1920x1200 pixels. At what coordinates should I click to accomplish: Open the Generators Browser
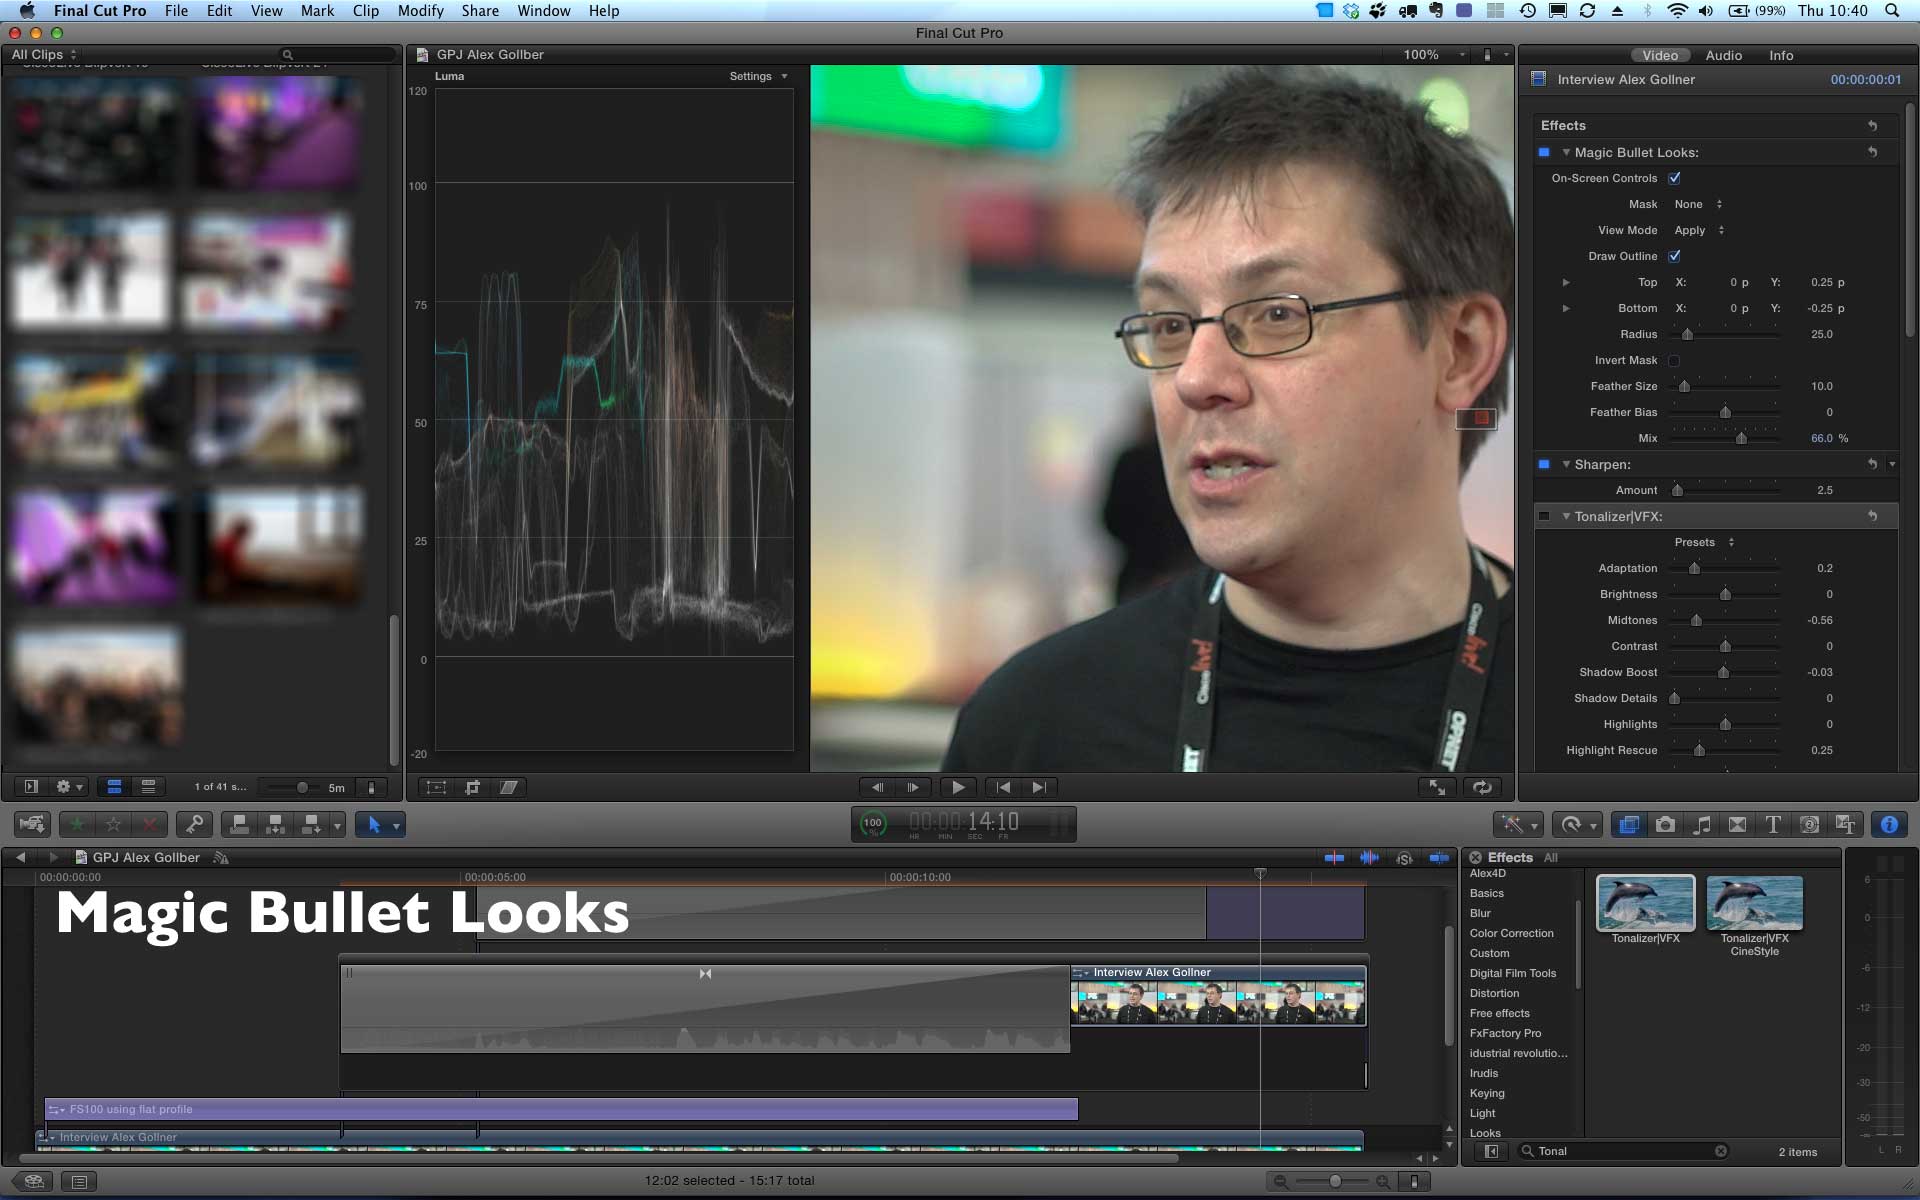tap(1809, 825)
